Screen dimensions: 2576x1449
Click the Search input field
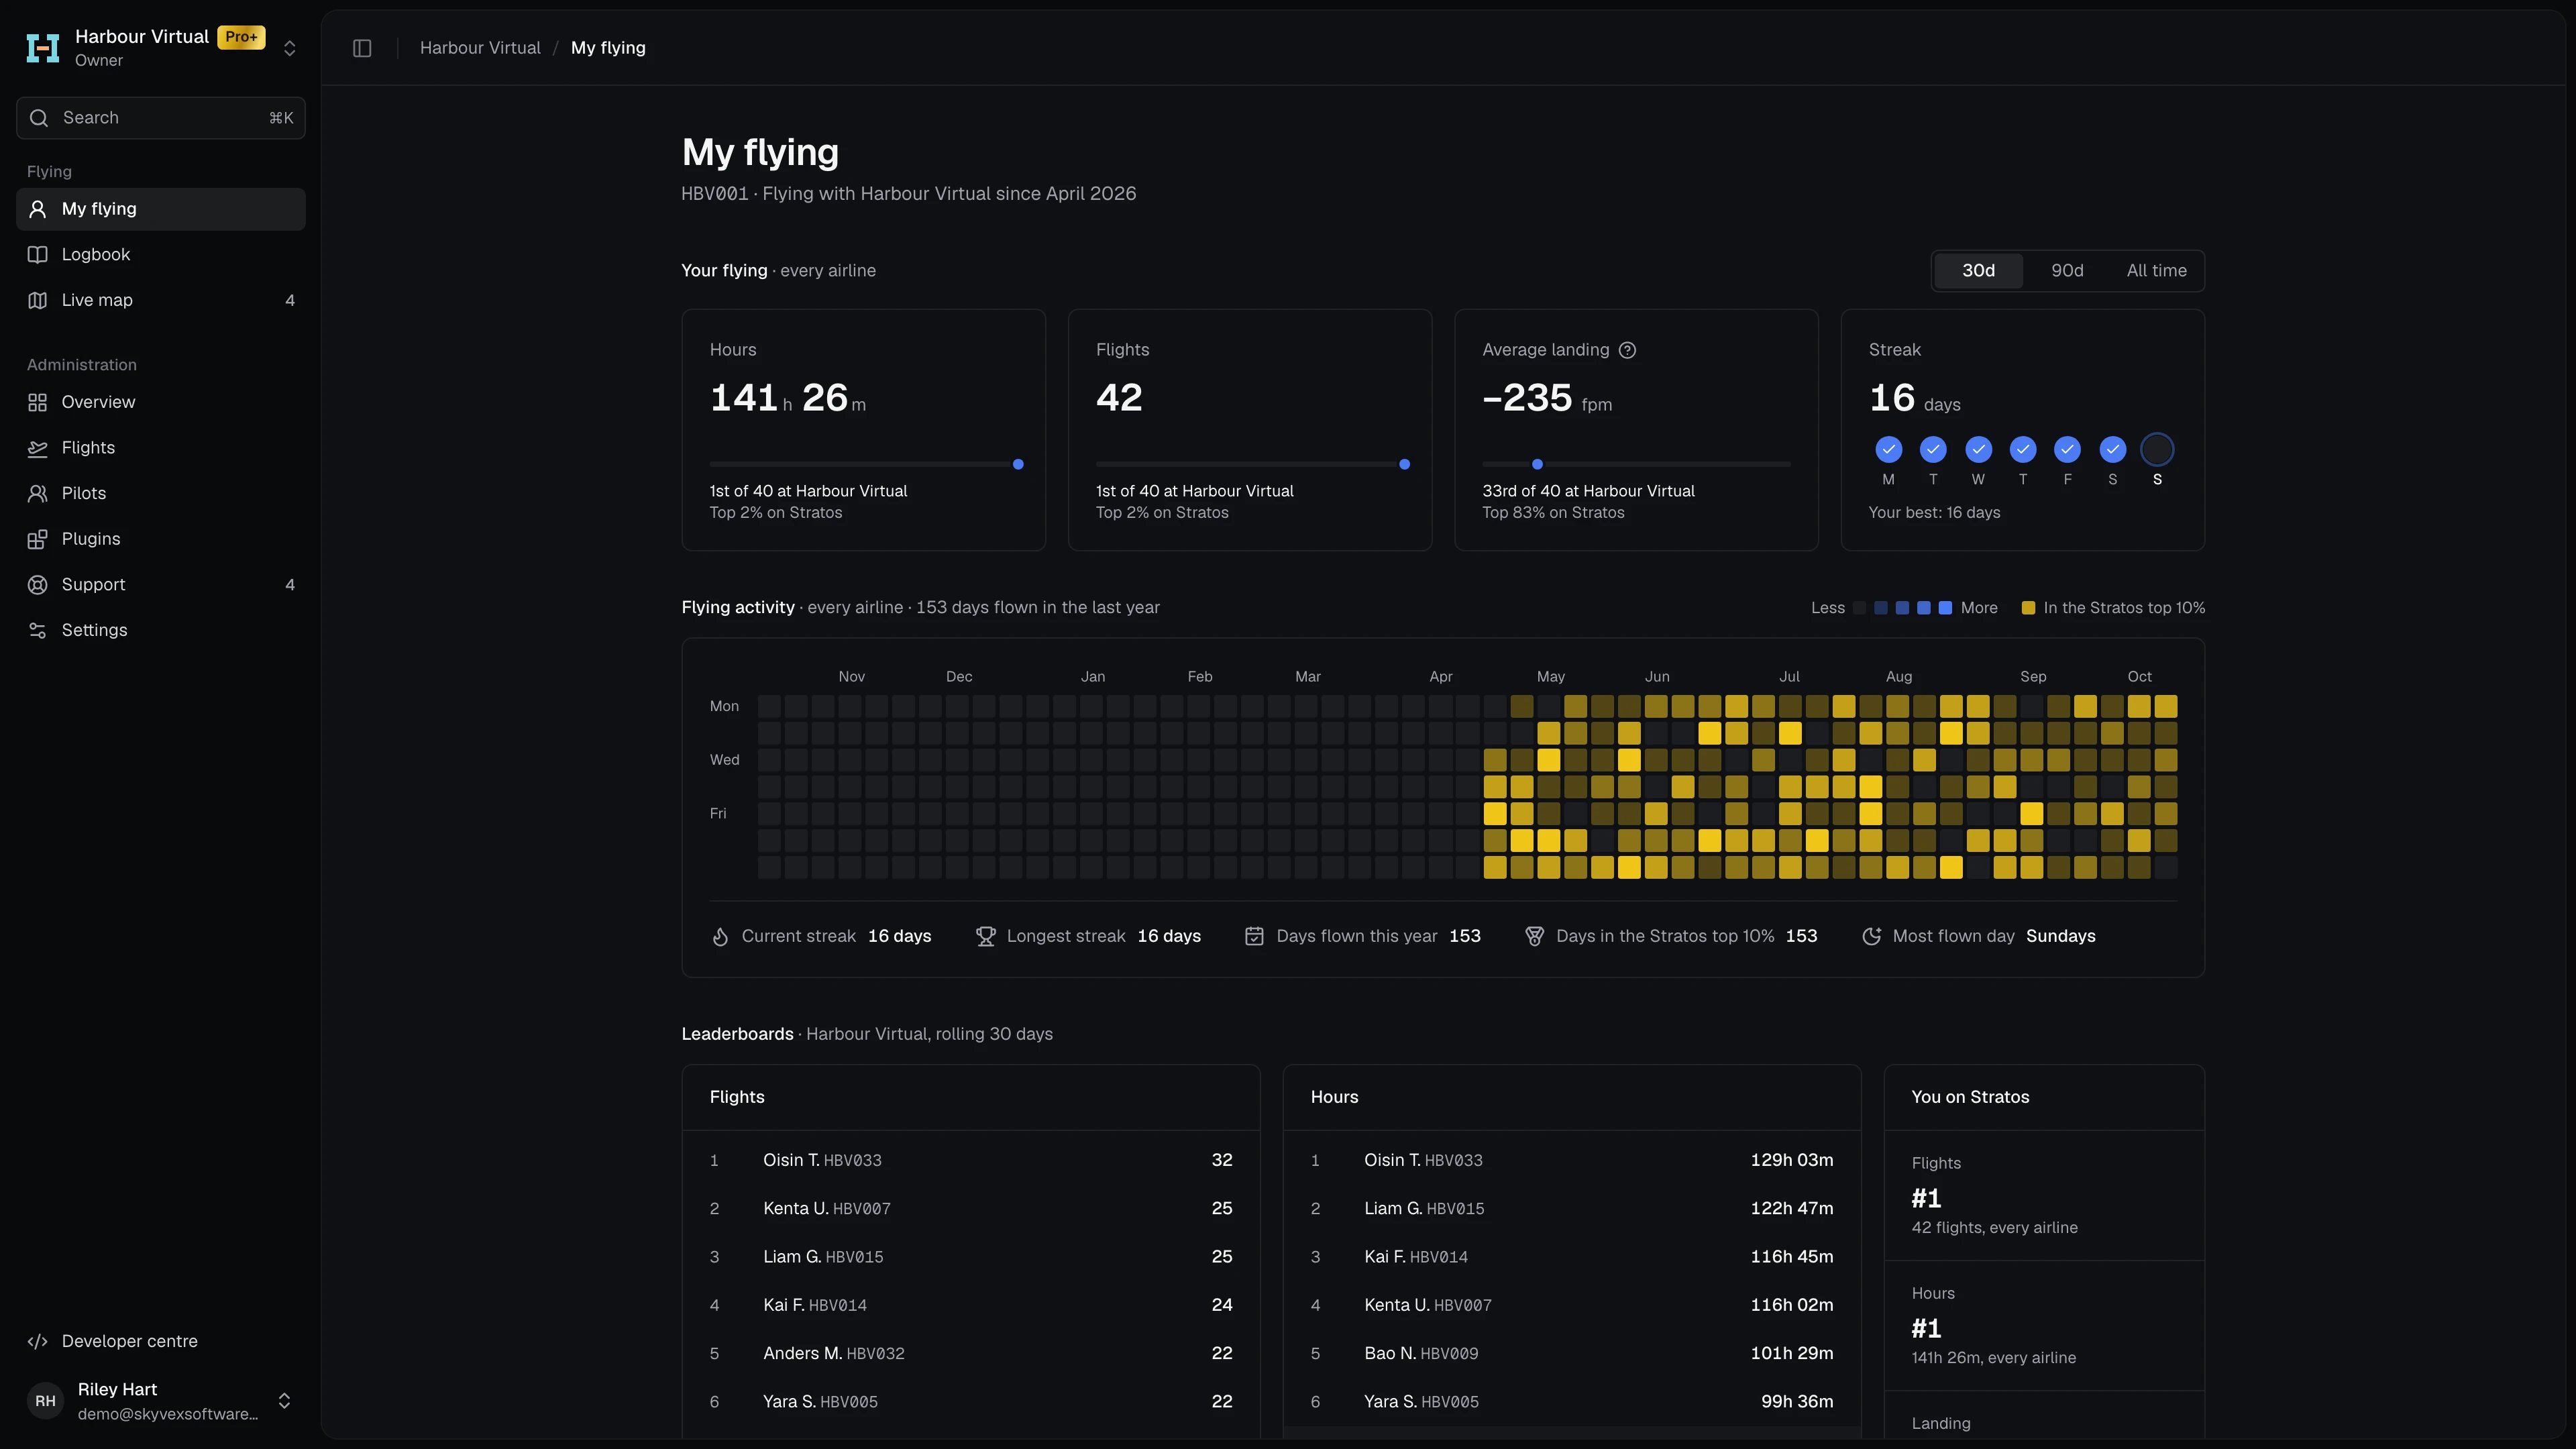click(x=161, y=118)
